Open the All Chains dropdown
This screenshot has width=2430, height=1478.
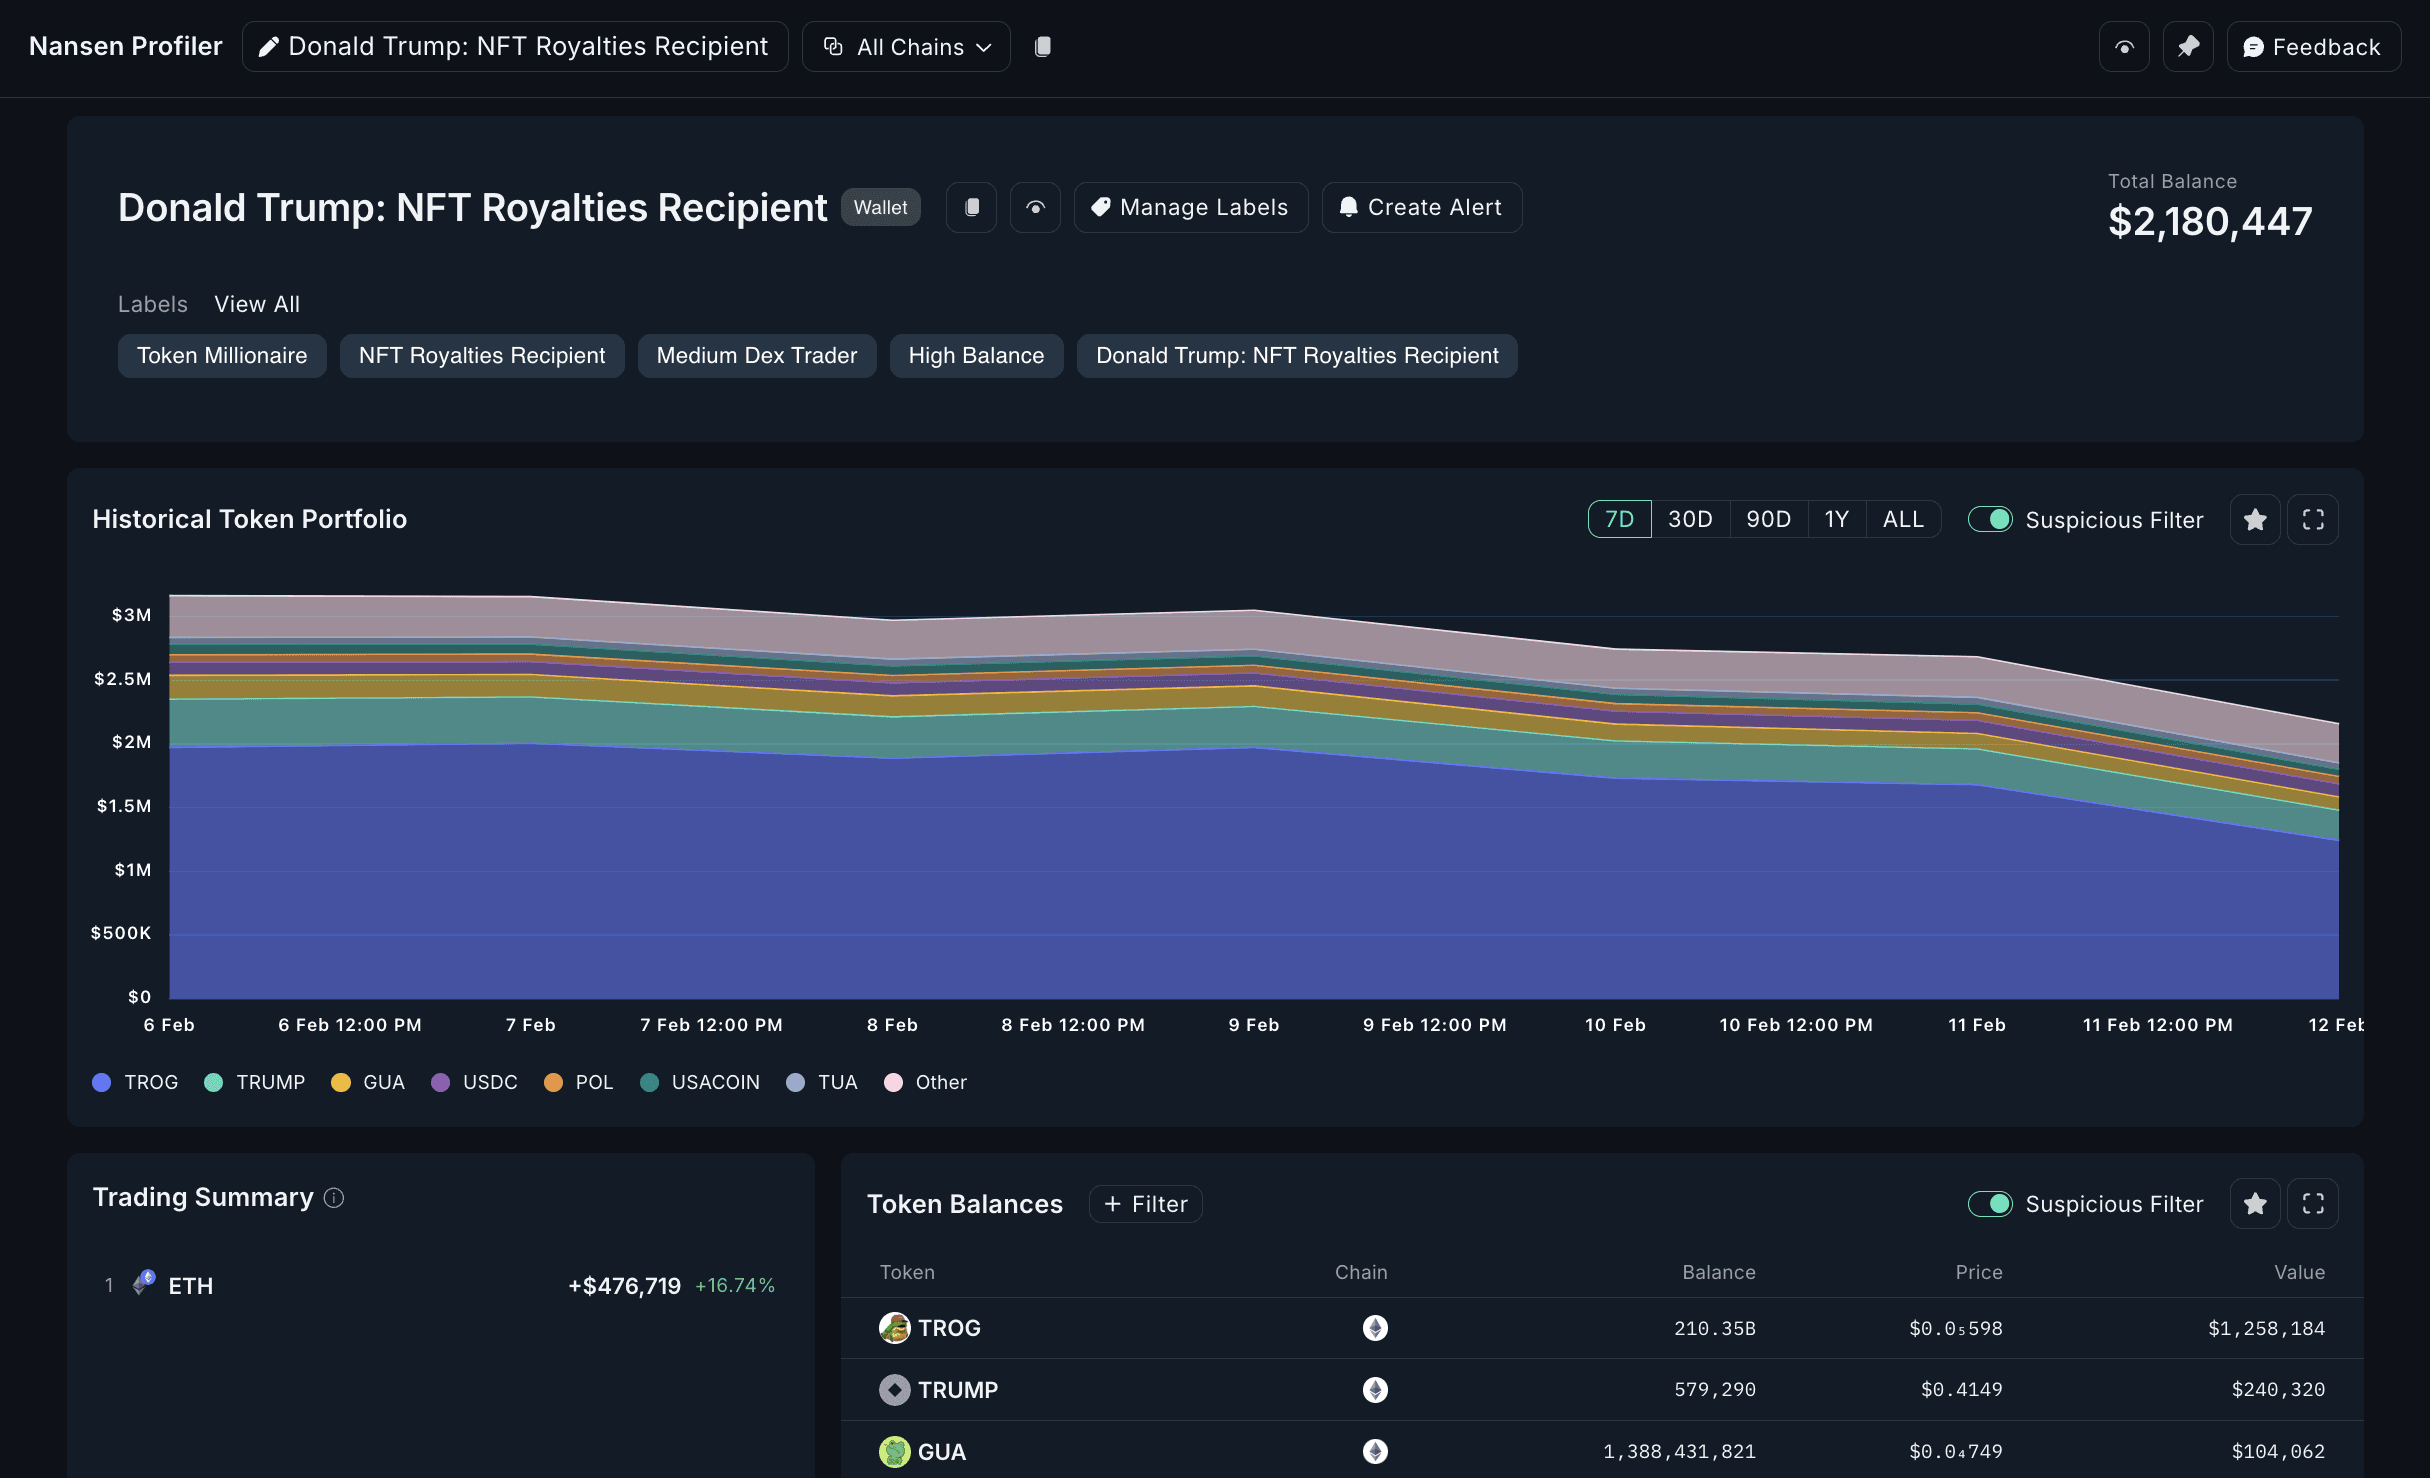906,47
